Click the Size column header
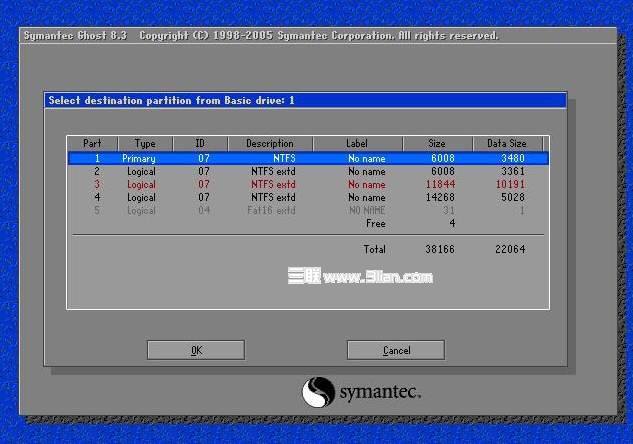Screen dimensions: 633x444 pyautogui.click(x=437, y=143)
